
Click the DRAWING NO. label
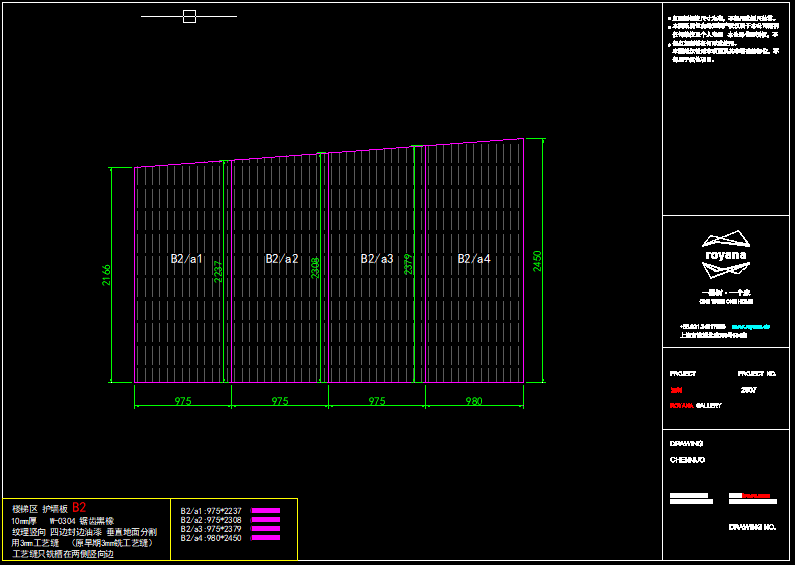click(752, 526)
